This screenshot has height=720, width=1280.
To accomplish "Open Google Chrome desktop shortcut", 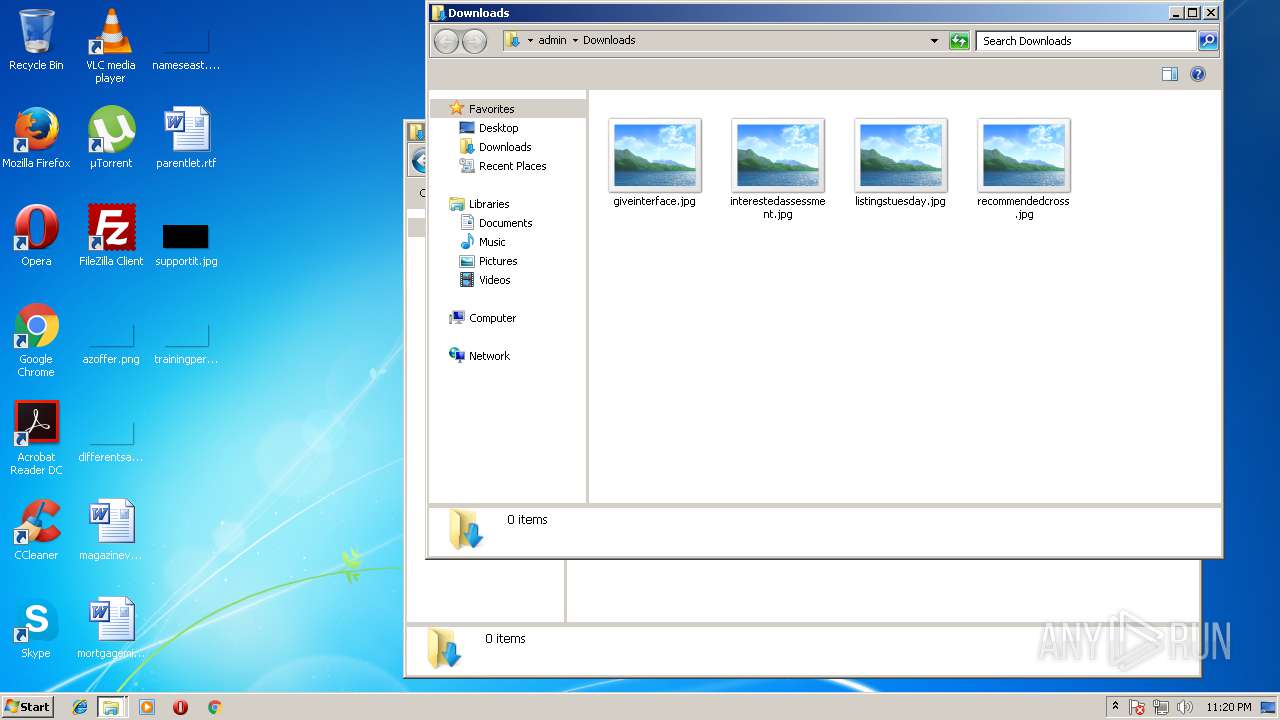I will click(x=36, y=340).
